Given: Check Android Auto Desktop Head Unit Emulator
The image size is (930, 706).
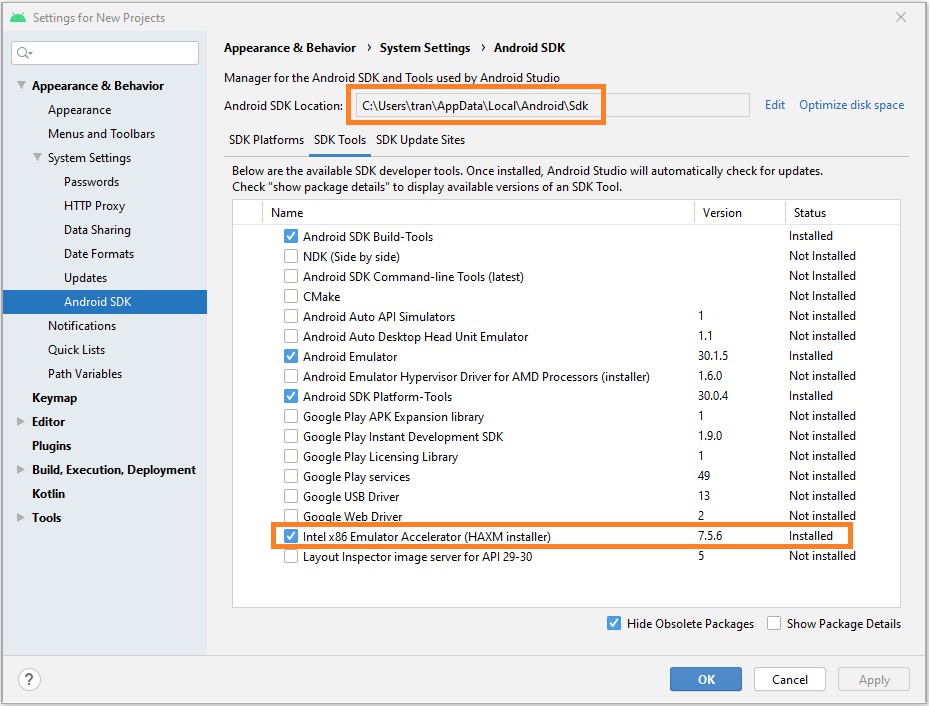Looking at the screenshot, I should tap(291, 336).
